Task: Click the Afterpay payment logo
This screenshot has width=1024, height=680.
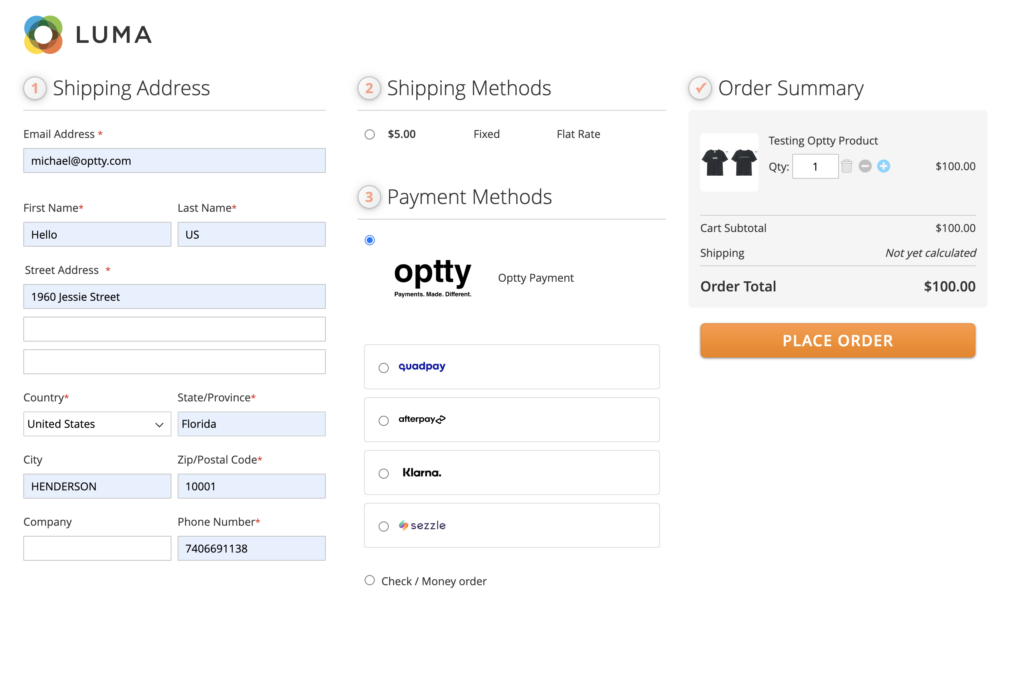Action: point(422,419)
